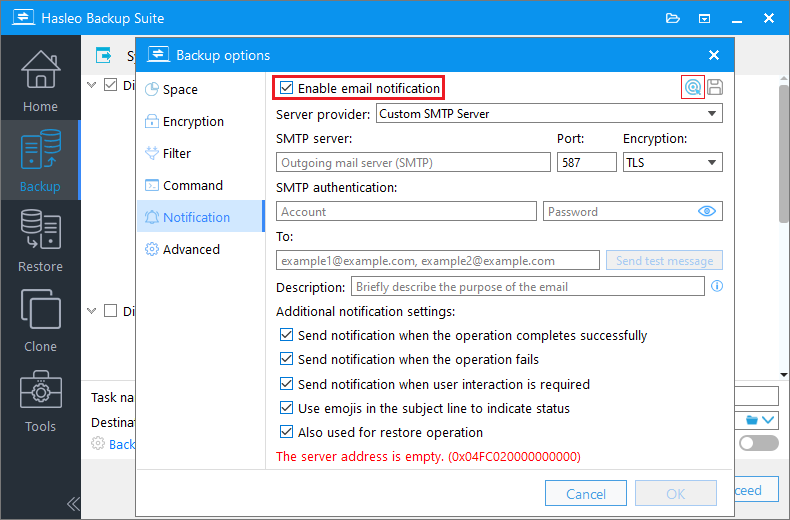Open the Filter options tab
This screenshot has height=520, width=790.
point(200,153)
